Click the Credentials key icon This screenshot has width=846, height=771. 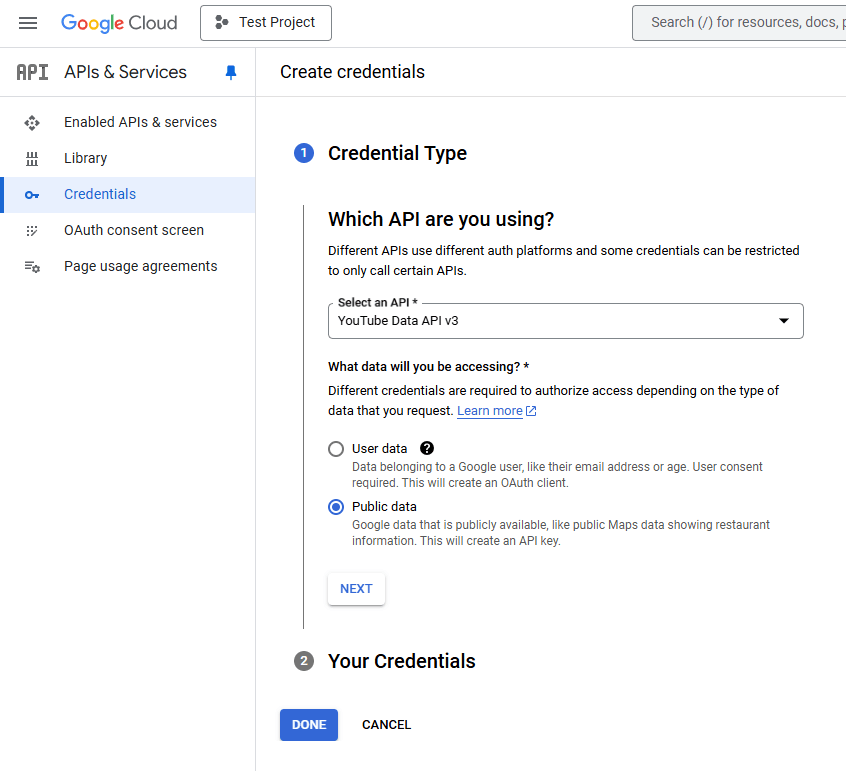pyautogui.click(x=32, y=195)
